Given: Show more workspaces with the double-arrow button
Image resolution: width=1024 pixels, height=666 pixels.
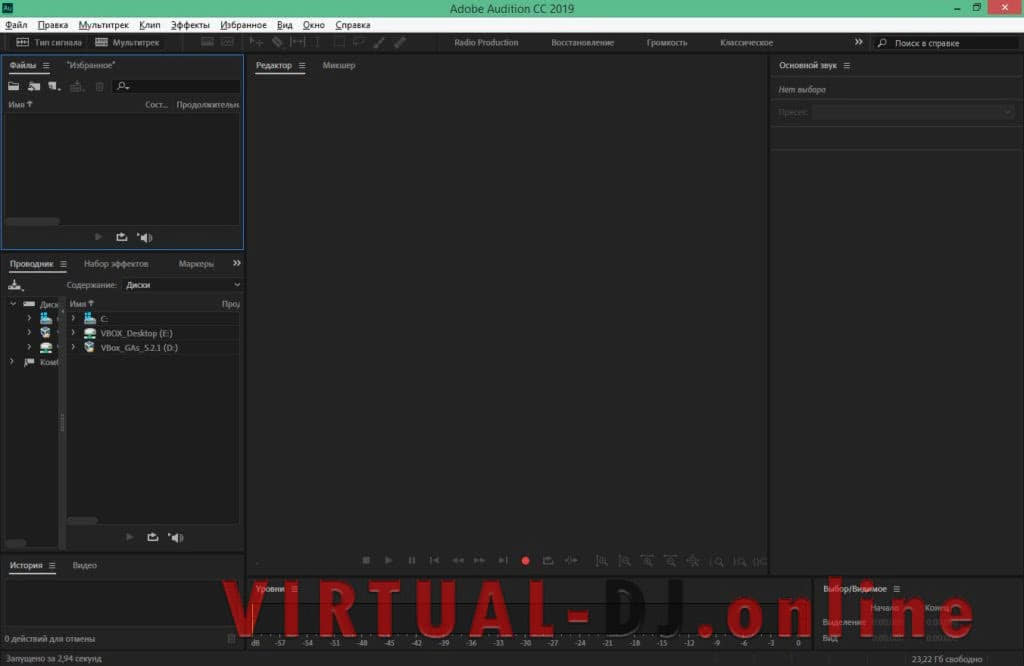Looking at the screenshot, I should point(858,43).
